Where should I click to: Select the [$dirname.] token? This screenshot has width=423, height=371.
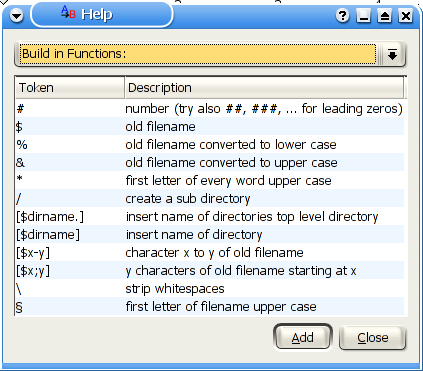click(x=50, y=217)
